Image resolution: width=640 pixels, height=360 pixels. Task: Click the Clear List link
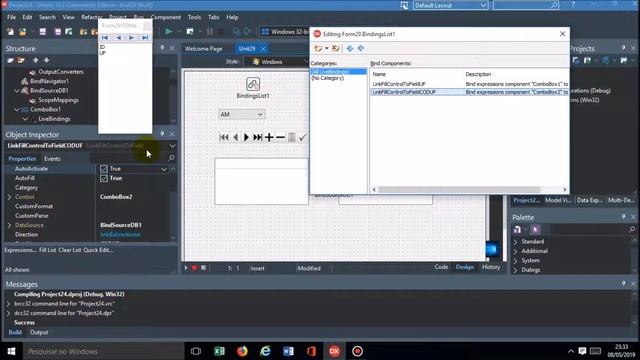[70, 250]
